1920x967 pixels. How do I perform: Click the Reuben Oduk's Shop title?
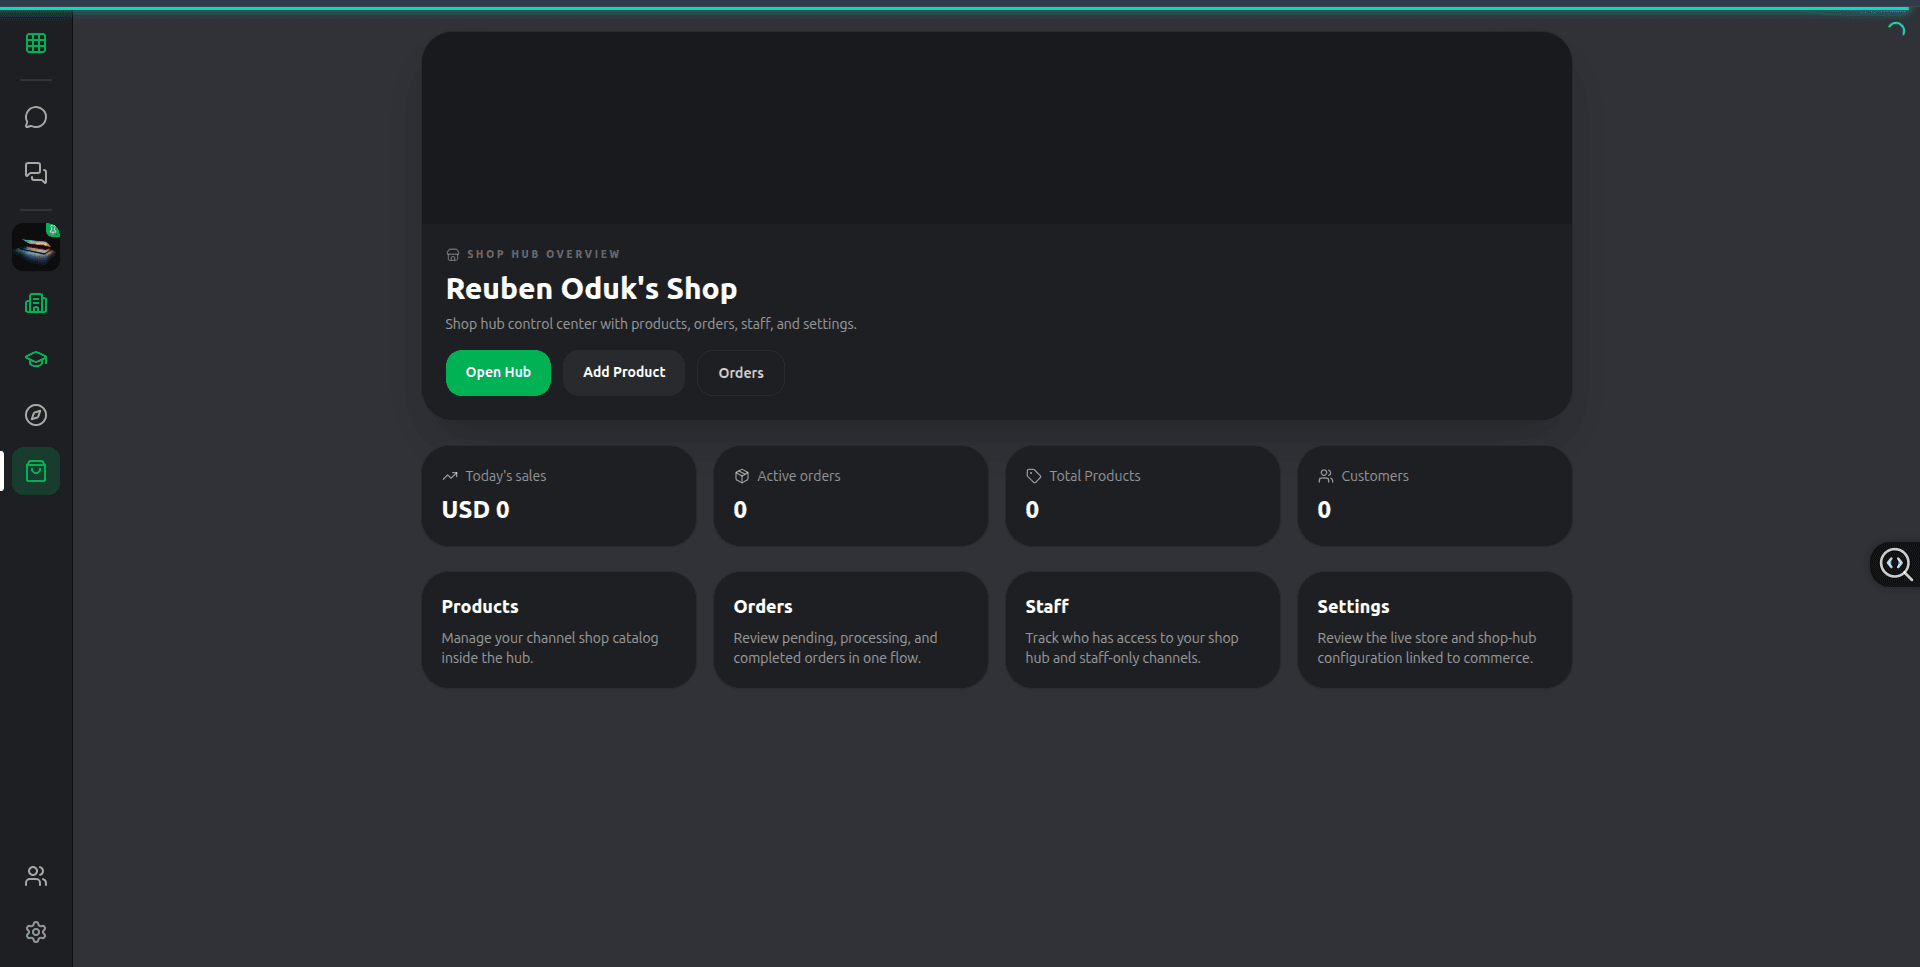point(591,289)
